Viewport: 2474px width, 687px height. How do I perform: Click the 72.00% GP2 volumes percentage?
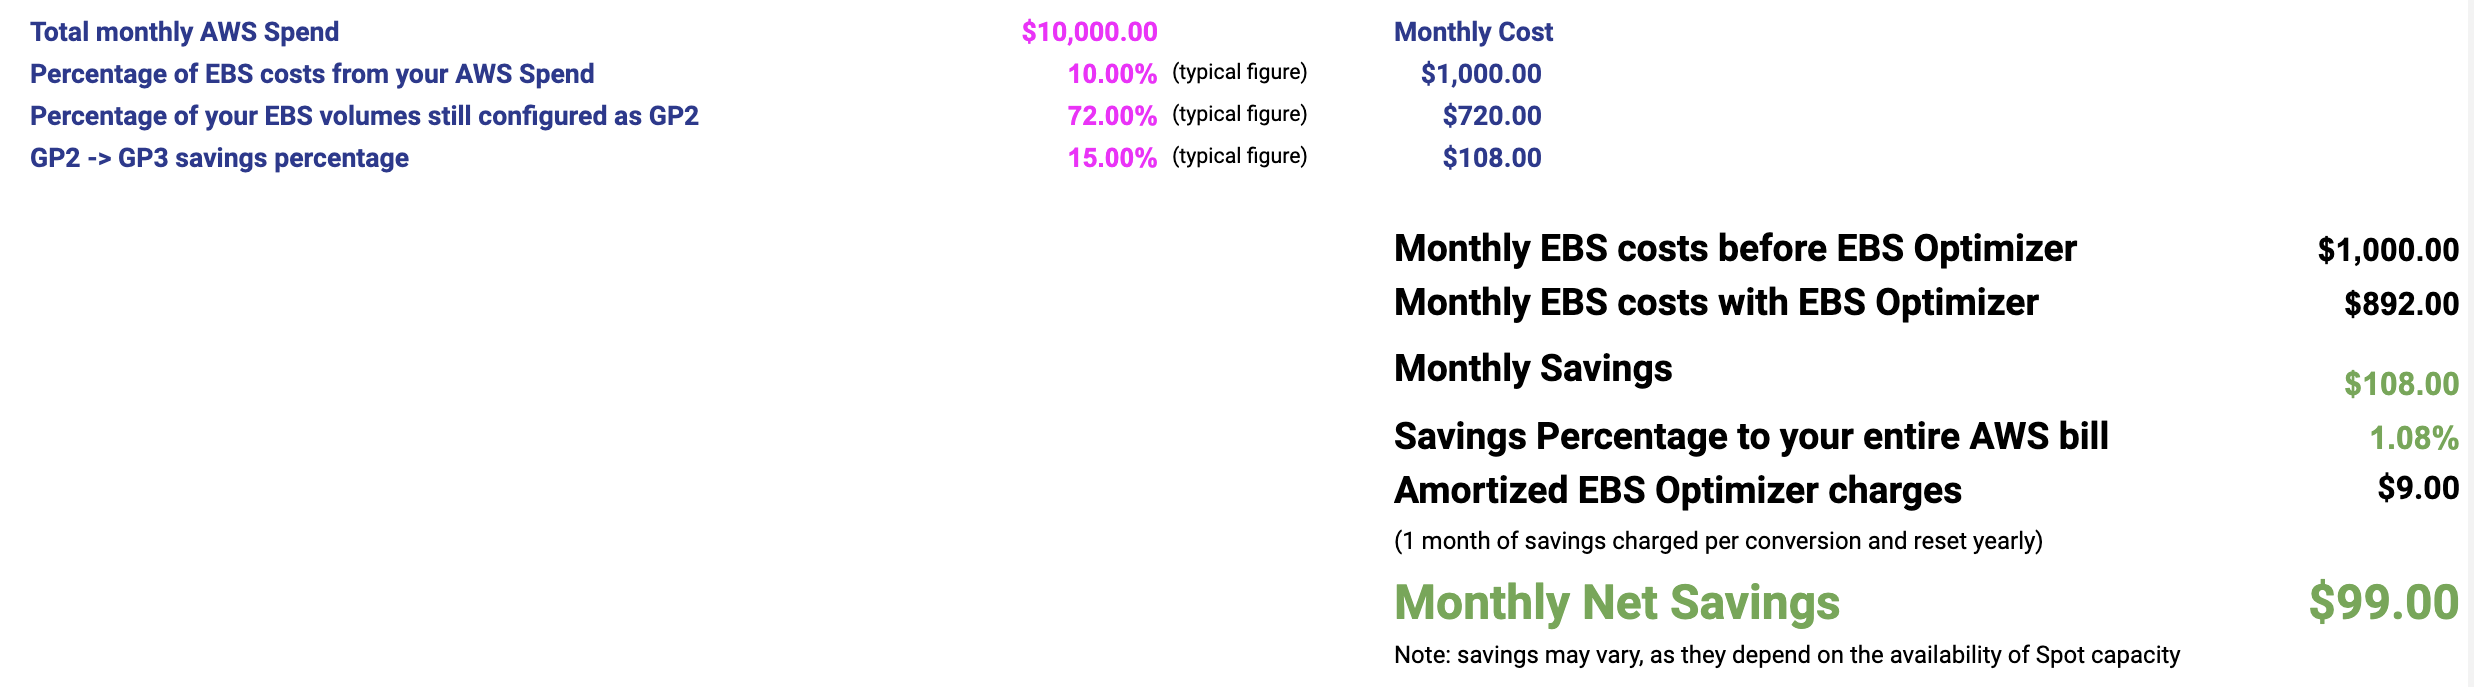coord(1112,116)
